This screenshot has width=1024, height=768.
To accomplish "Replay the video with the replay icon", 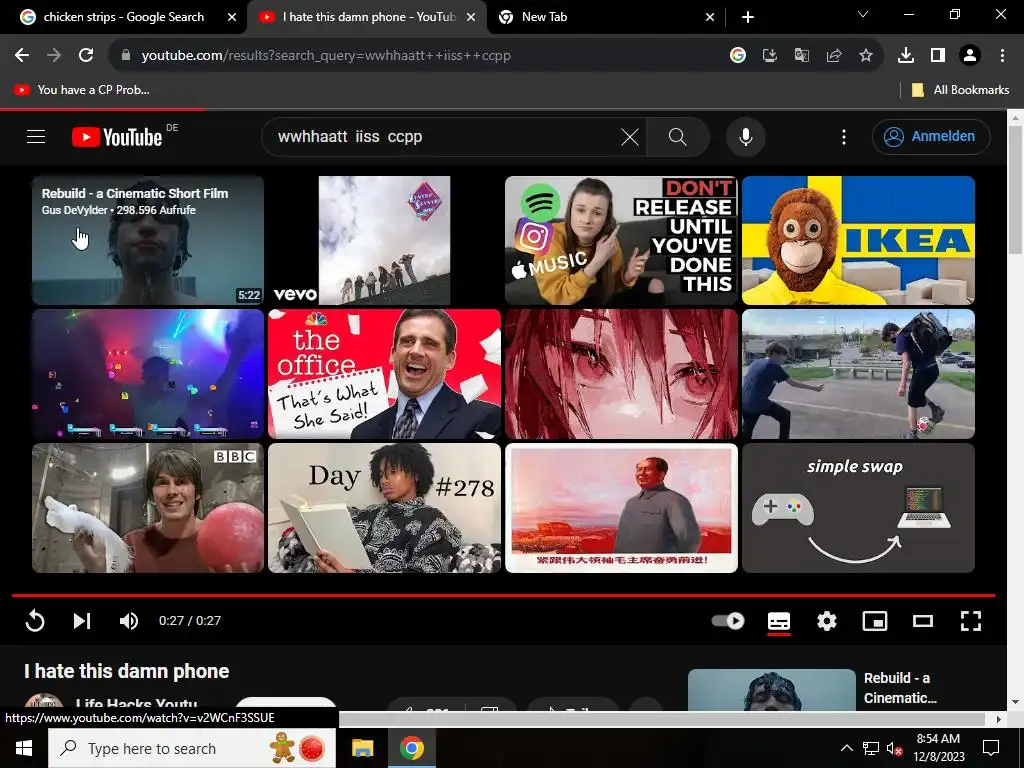I will [35, 620].
